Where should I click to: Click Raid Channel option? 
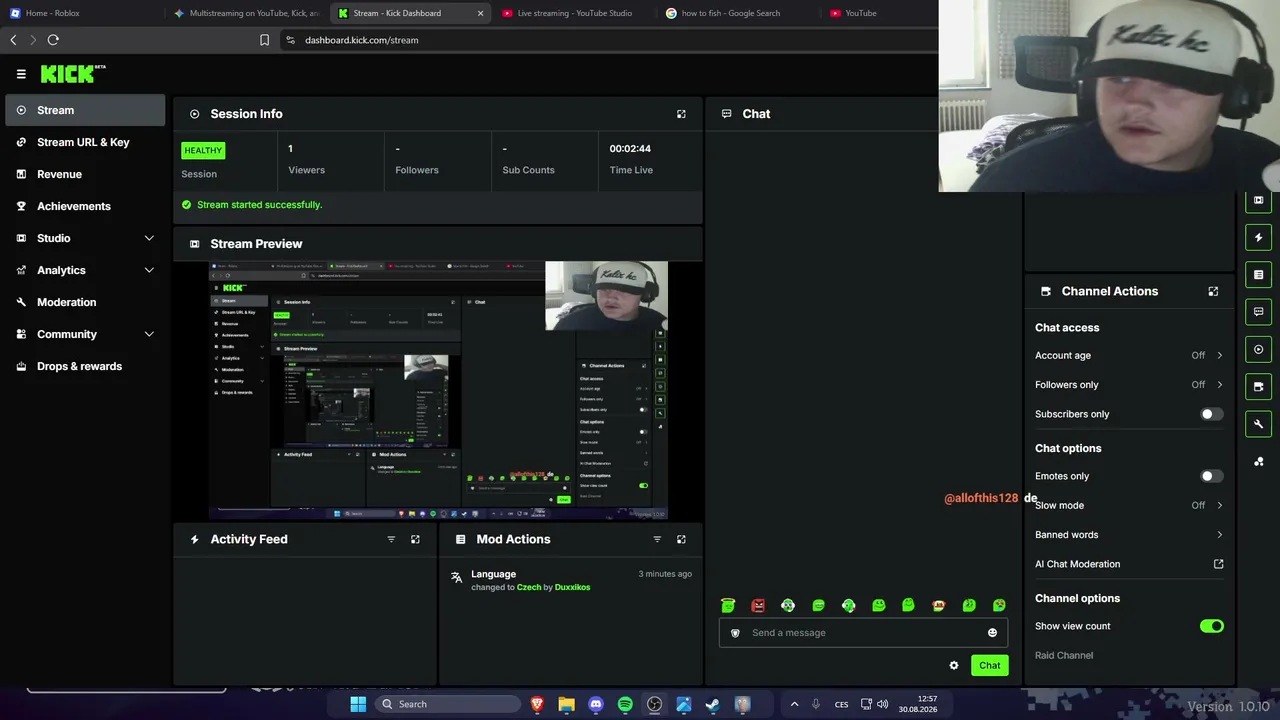[x=1064, y=656]
